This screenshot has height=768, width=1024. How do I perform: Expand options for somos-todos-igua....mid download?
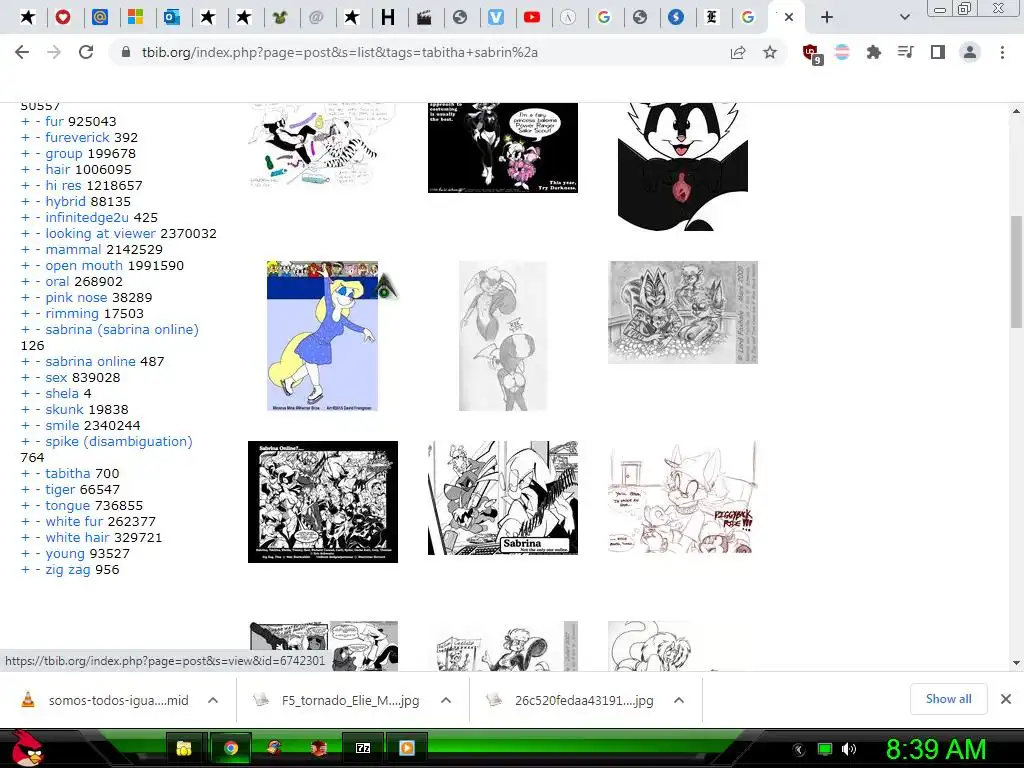point(213,700)
